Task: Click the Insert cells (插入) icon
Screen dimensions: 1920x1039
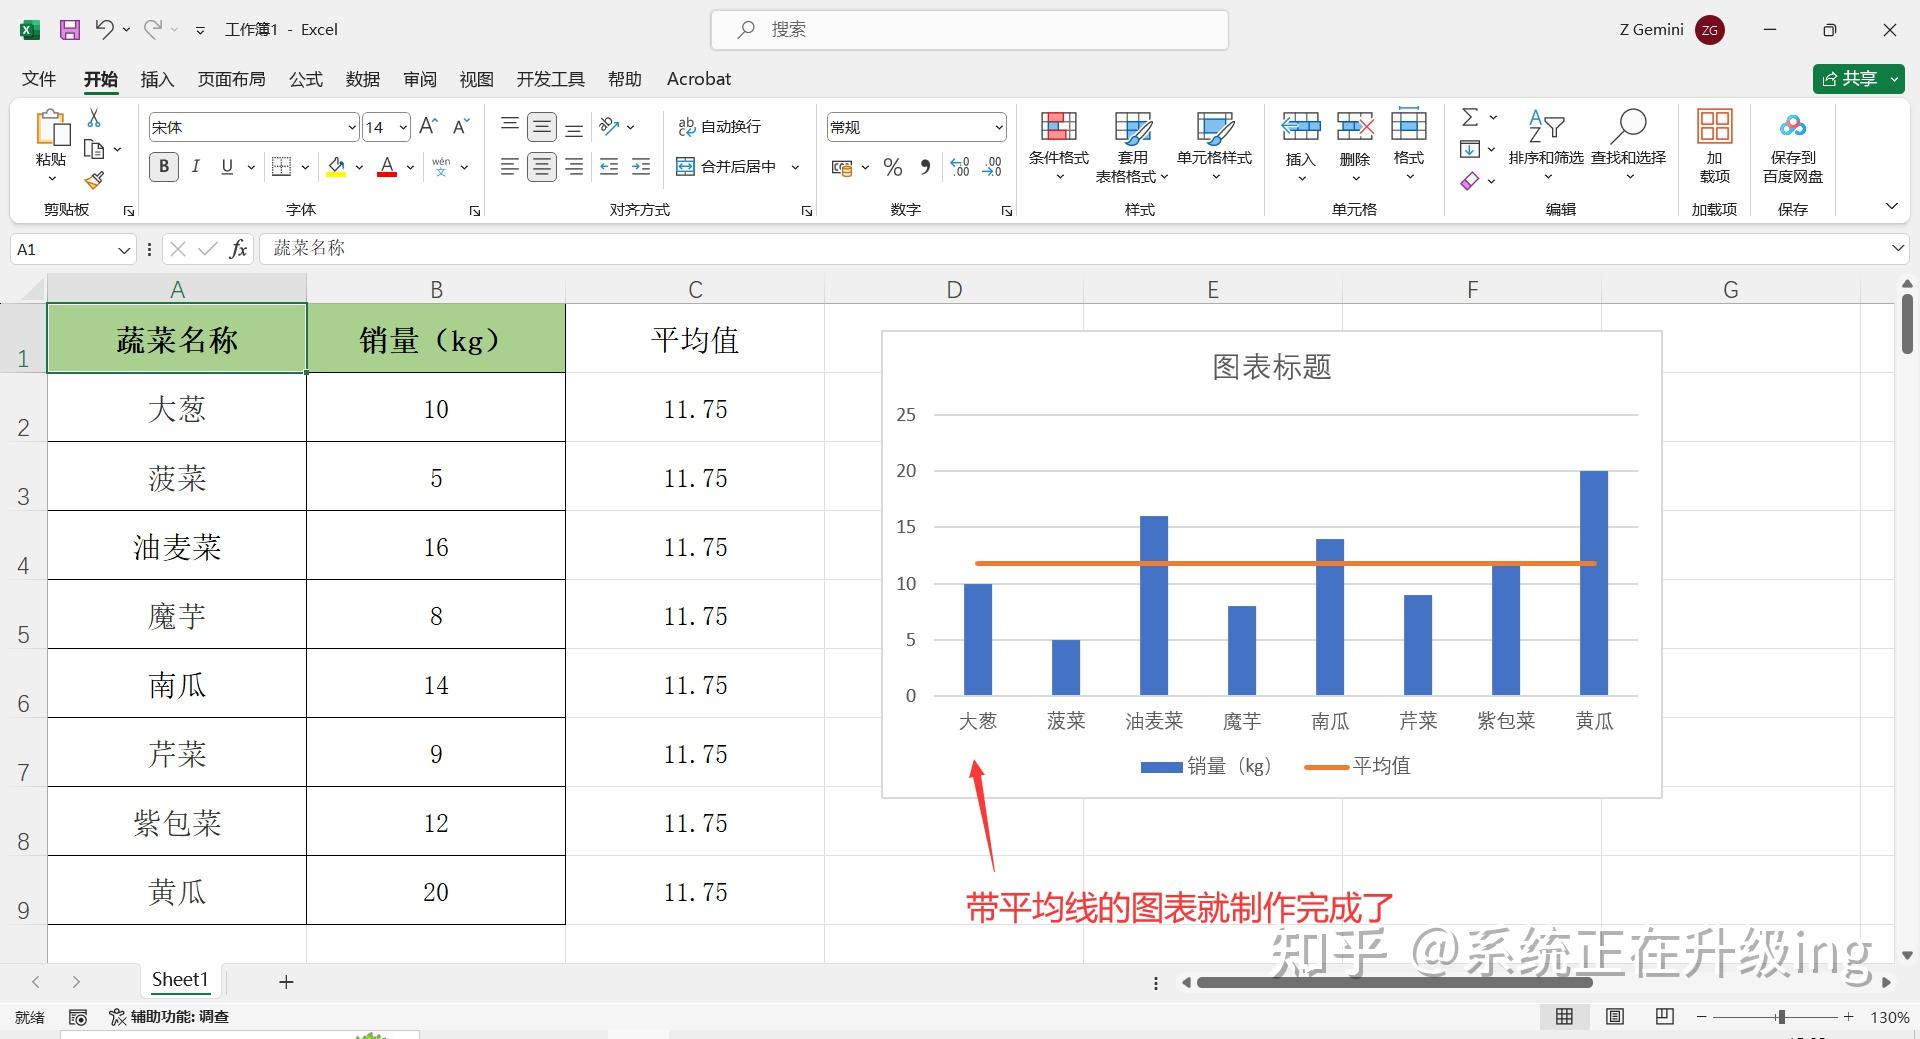Action: coord(1301,127)
